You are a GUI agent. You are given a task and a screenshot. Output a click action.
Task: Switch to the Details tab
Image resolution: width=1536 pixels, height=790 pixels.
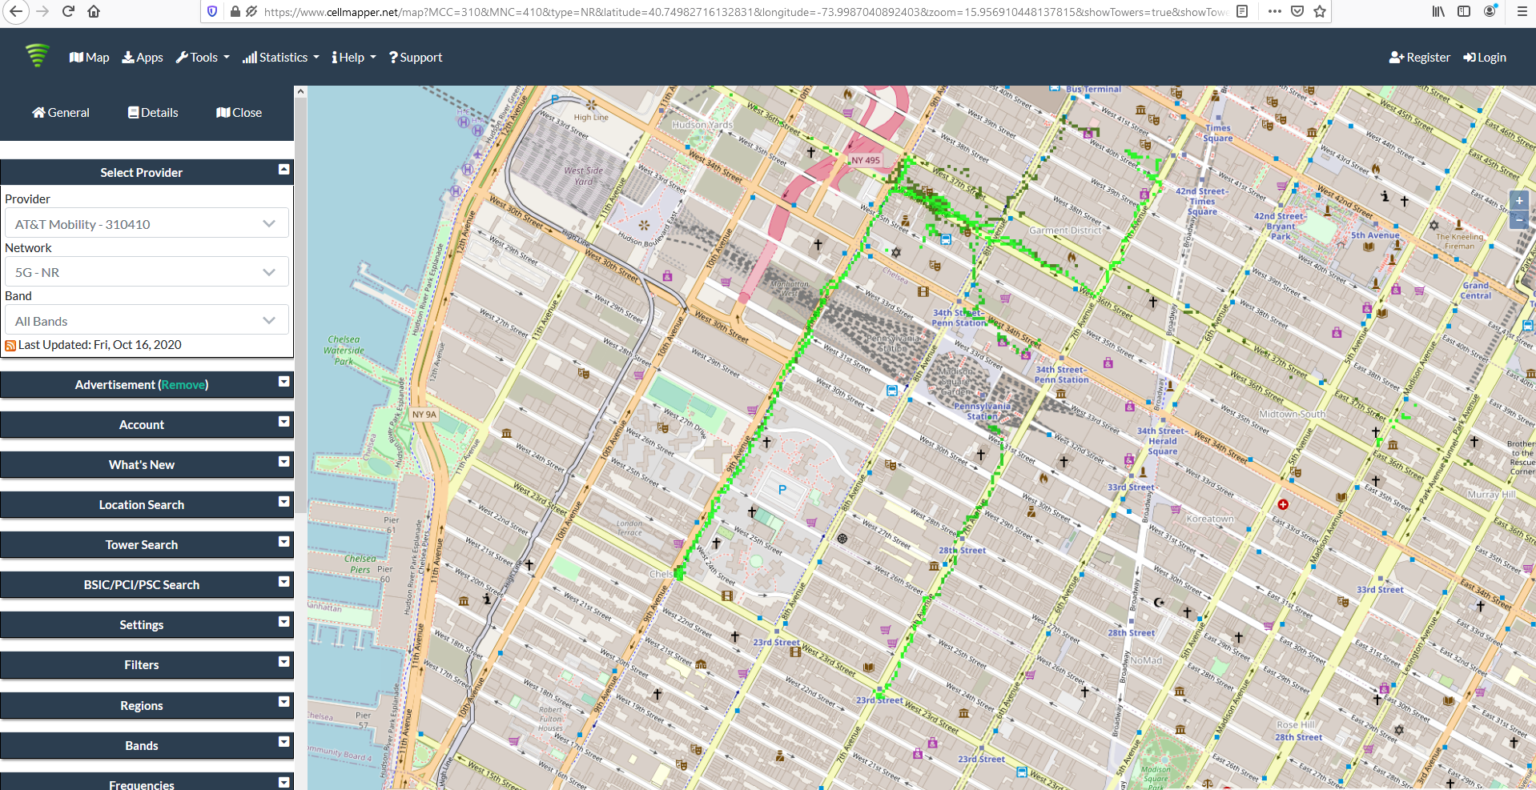coord(152,112)
